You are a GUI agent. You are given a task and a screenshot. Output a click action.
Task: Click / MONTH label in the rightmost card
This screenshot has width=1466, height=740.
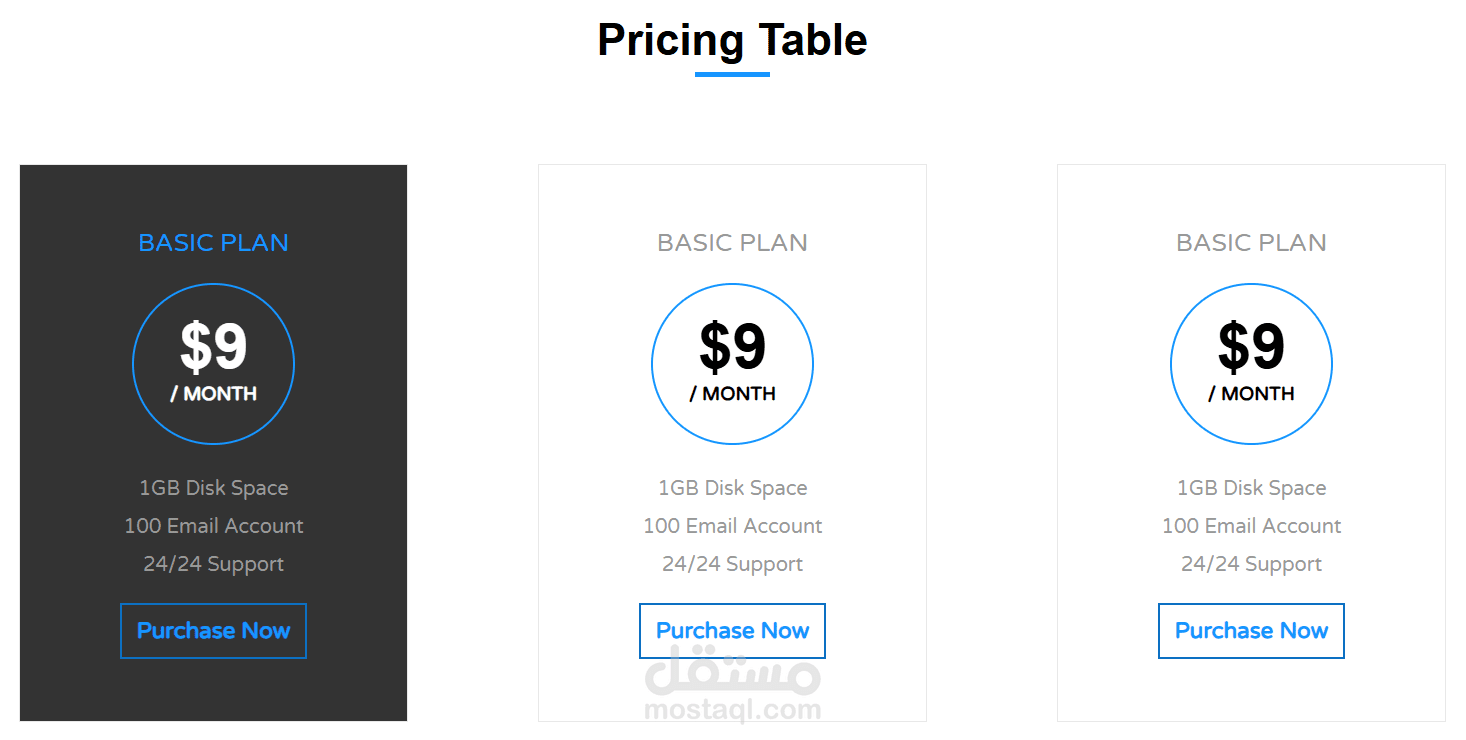(x=1251, y=394)
